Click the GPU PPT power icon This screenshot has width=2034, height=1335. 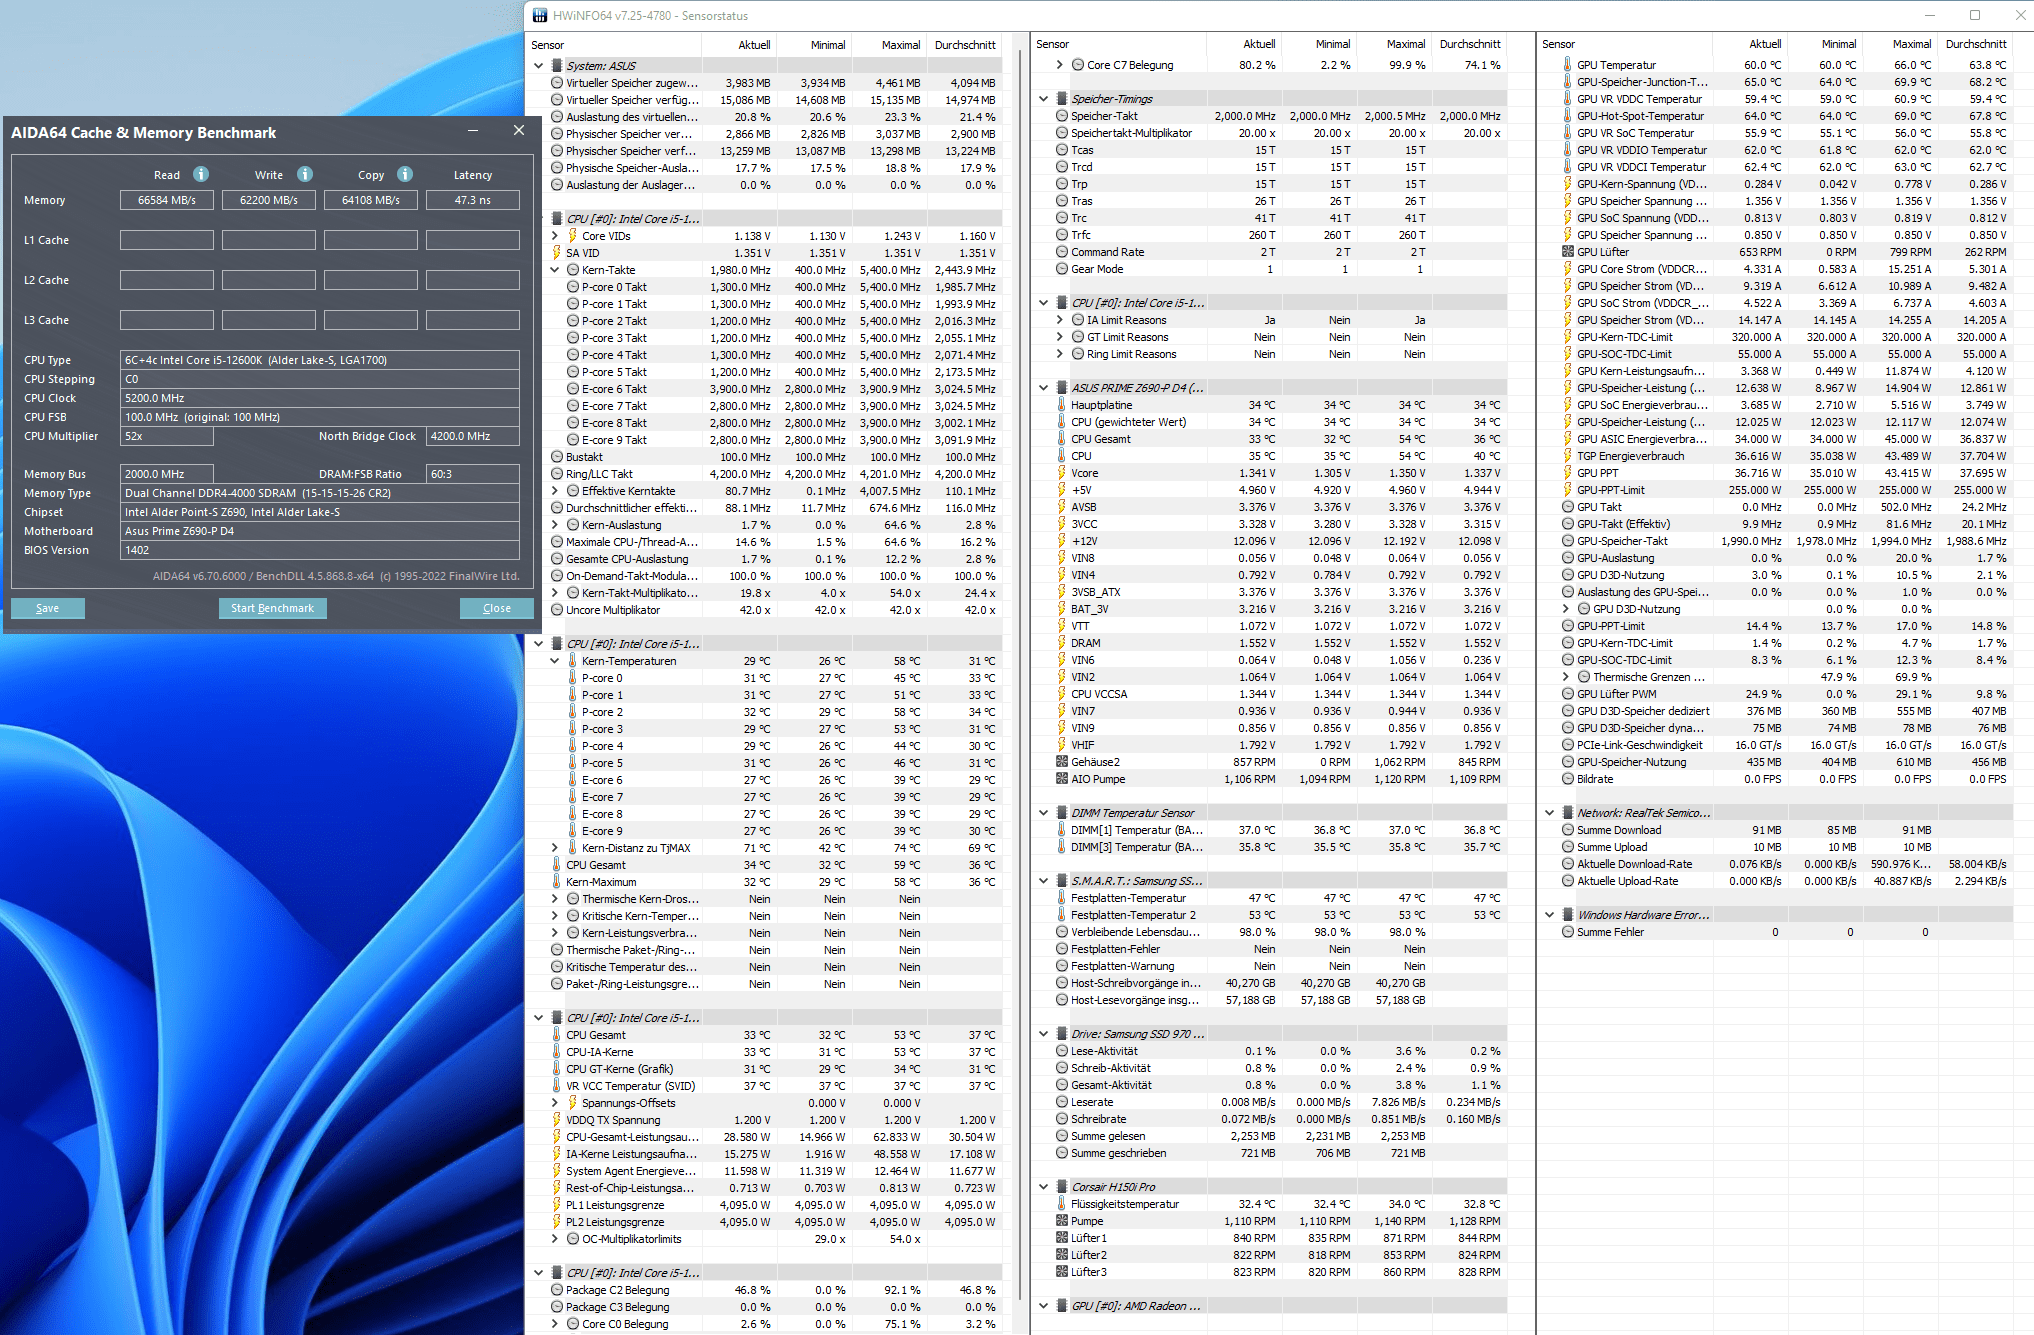pyautogui.click(x=1567, y=473)
